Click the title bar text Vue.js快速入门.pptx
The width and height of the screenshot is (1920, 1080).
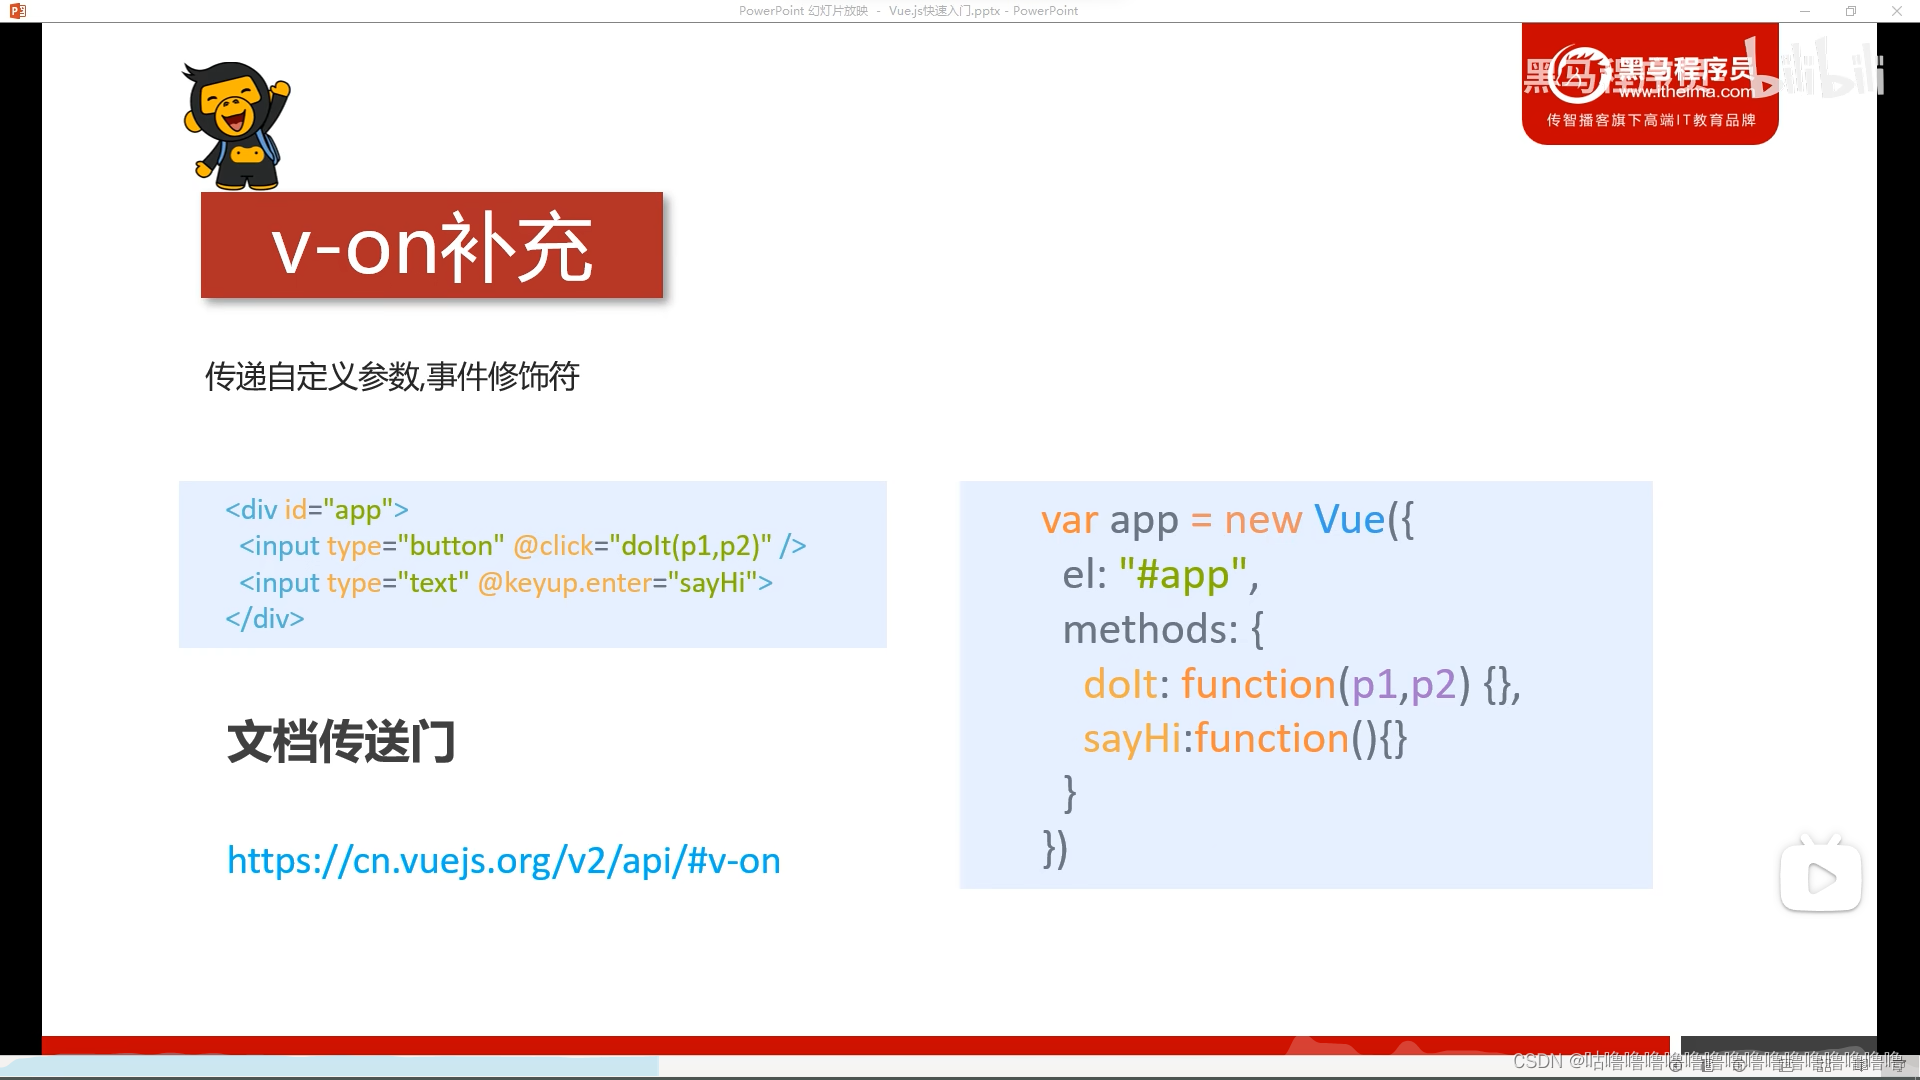tap(944, 10)
